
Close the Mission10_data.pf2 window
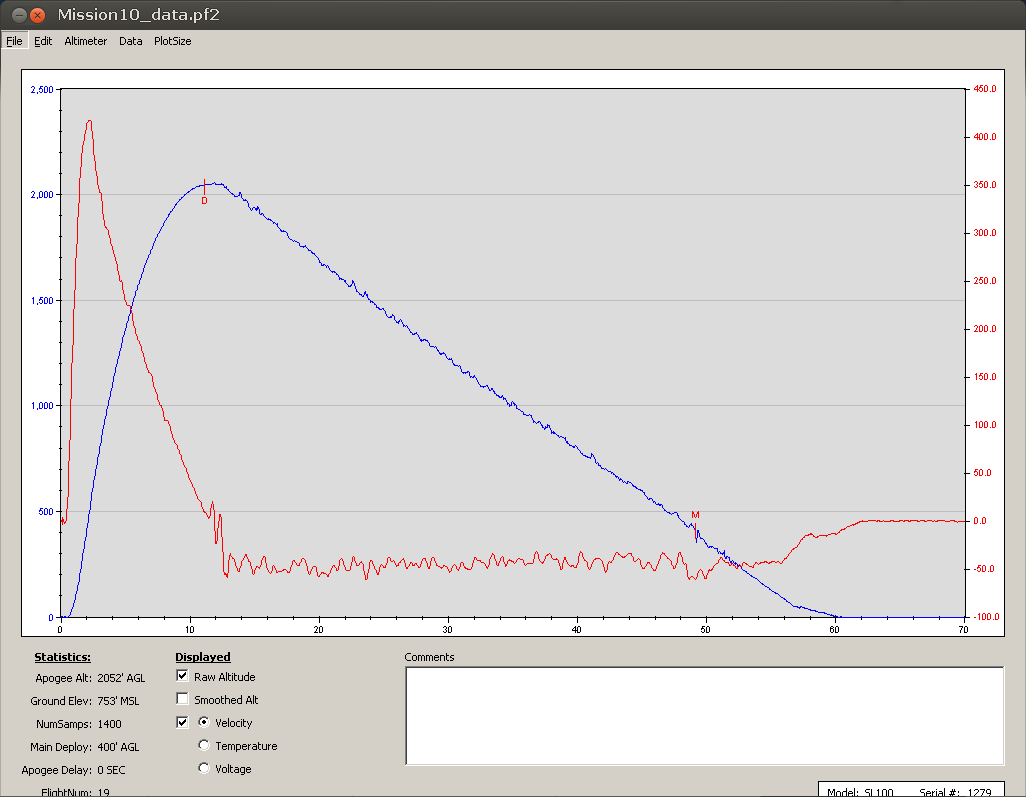(38, 14)
